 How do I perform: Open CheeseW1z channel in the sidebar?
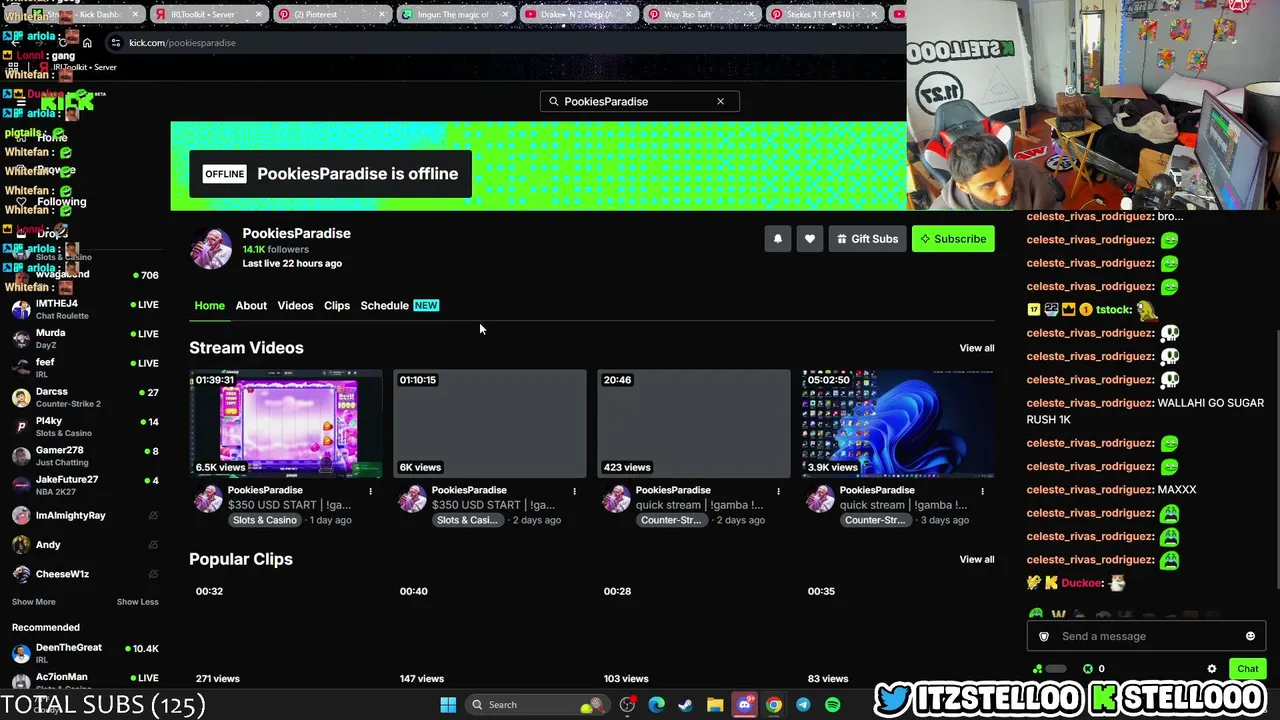tap(85, 574)
